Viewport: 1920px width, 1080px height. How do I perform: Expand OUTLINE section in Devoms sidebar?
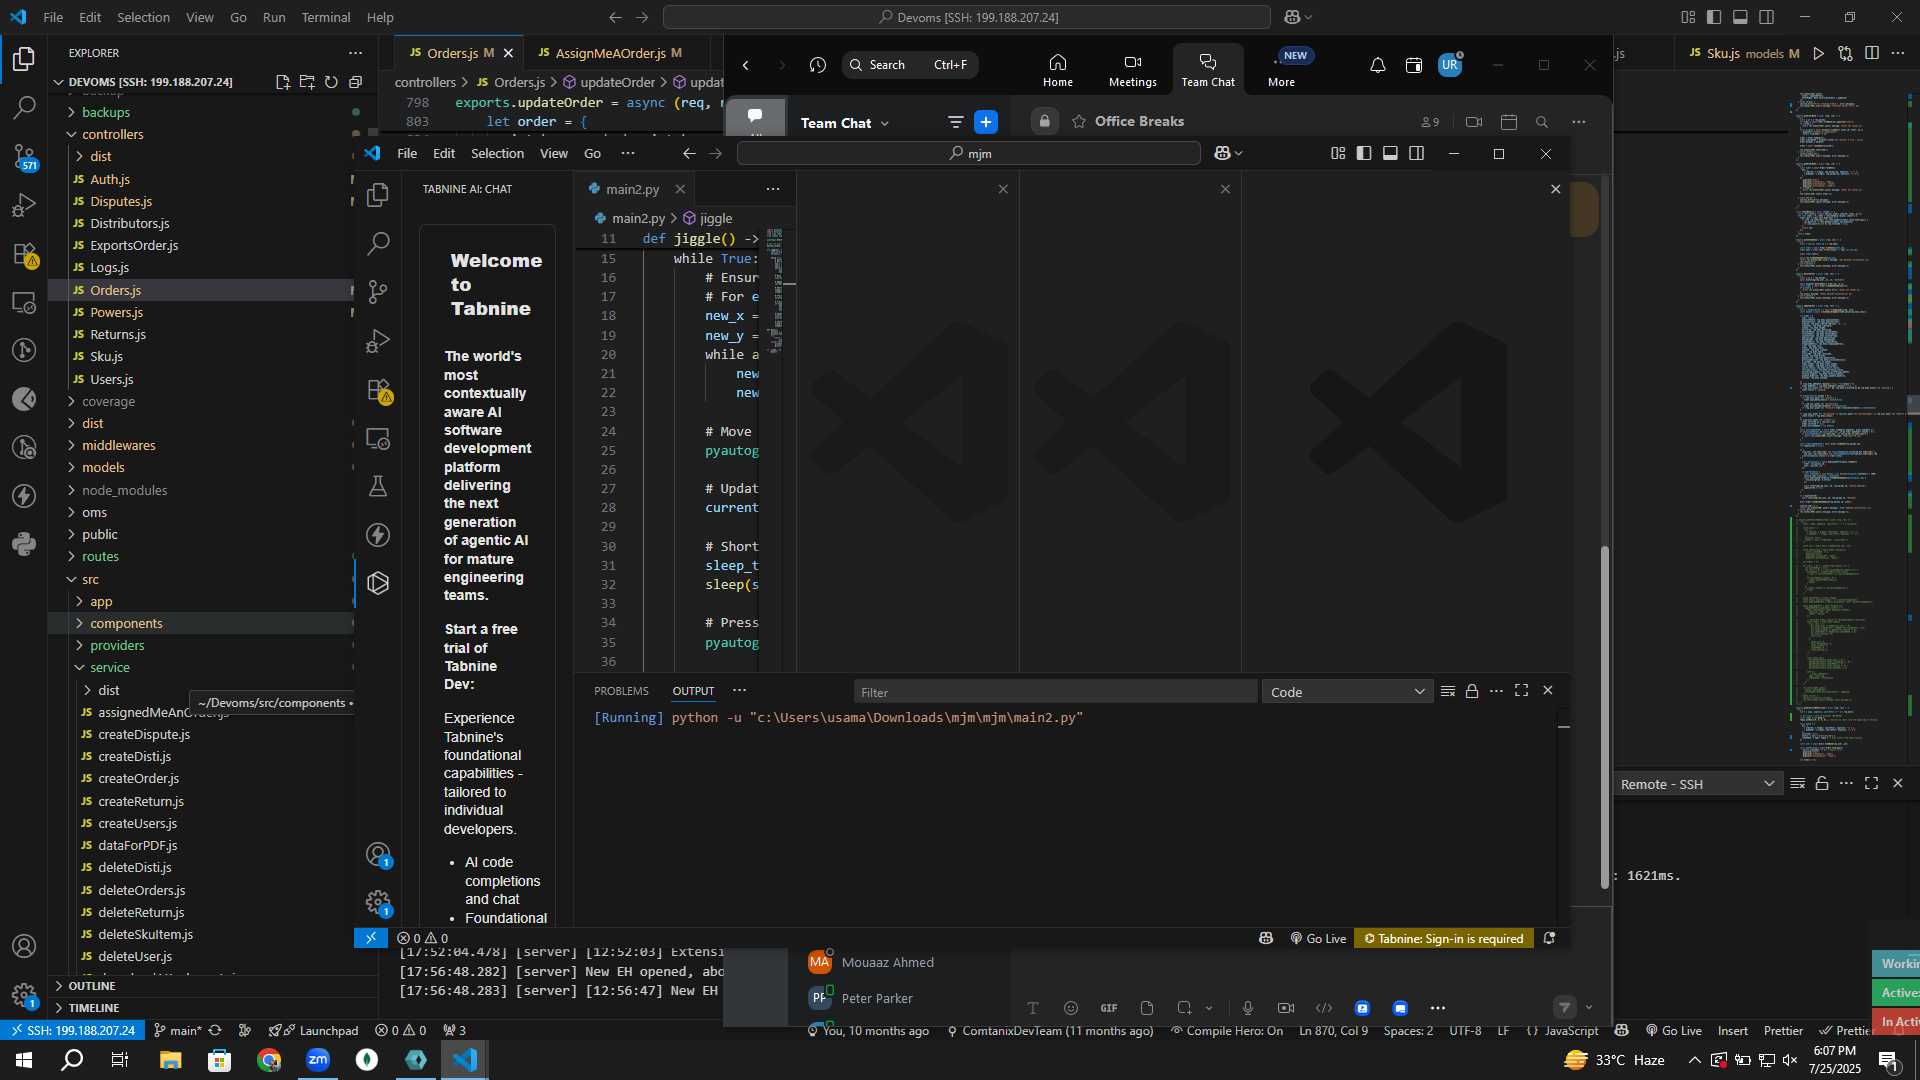click(91, 986)
